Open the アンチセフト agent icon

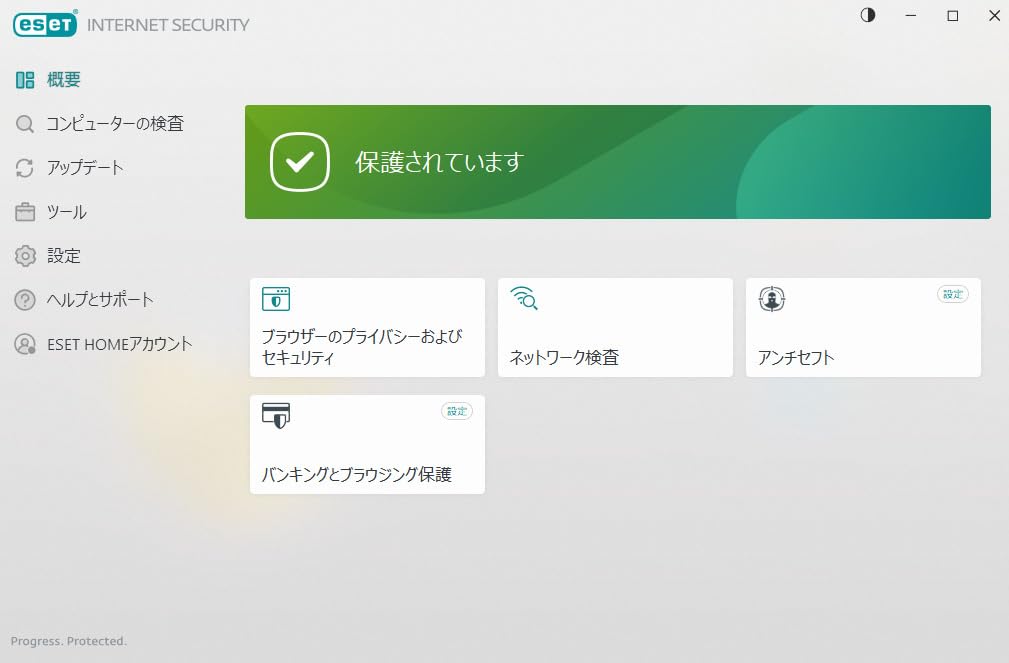(771, 298)
